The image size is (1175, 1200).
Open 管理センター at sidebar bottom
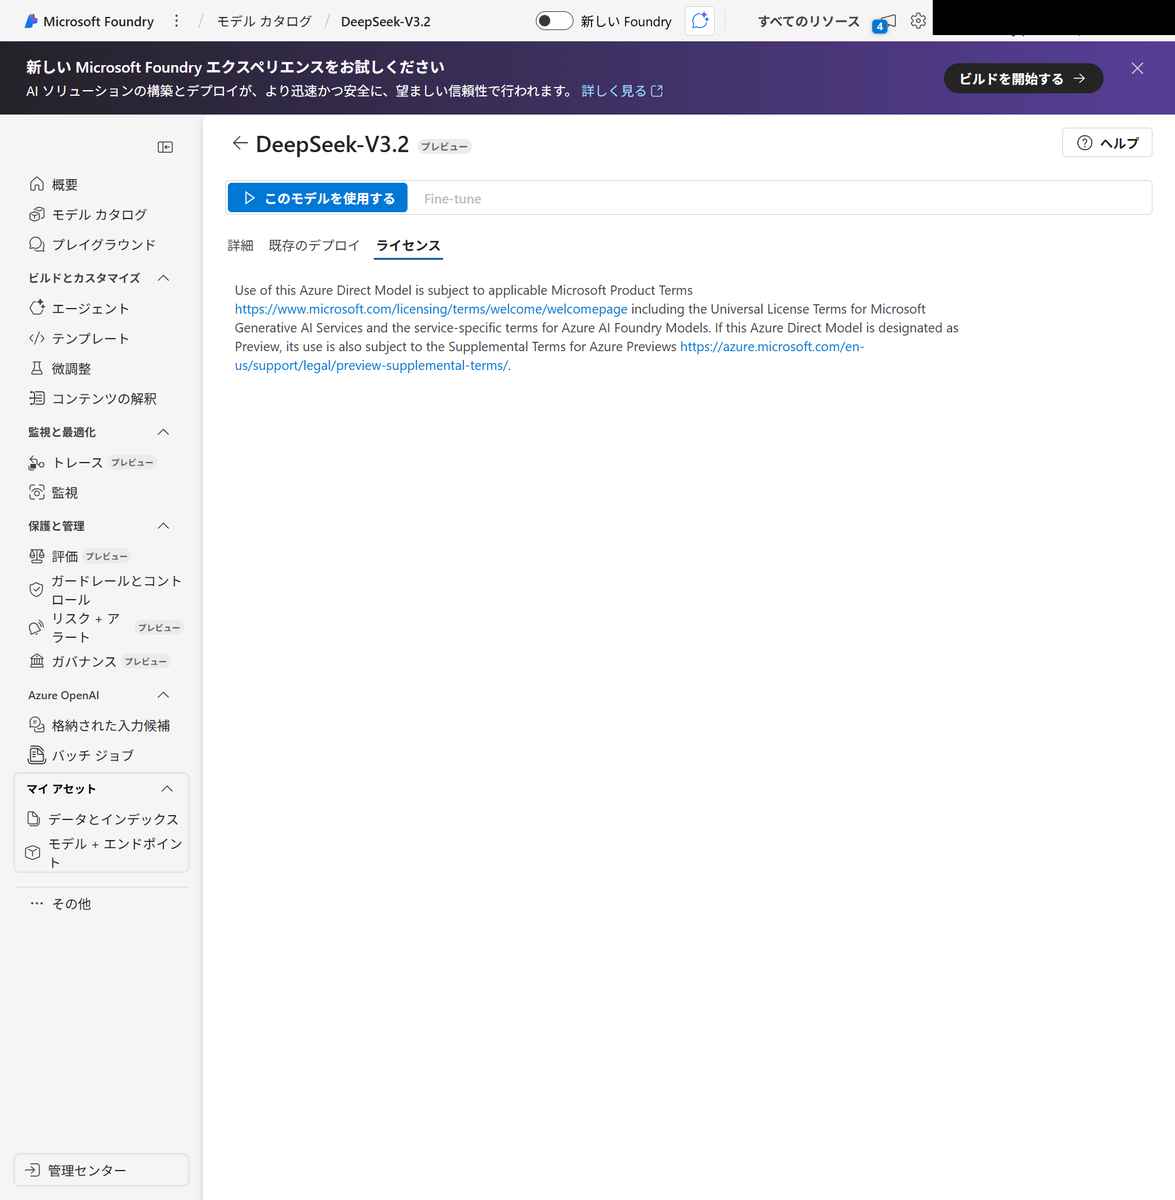(101, 1170)
